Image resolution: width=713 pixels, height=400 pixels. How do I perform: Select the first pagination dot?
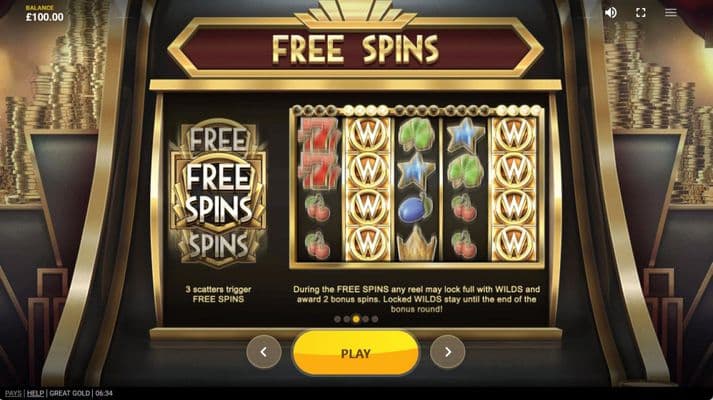point(337,319)
